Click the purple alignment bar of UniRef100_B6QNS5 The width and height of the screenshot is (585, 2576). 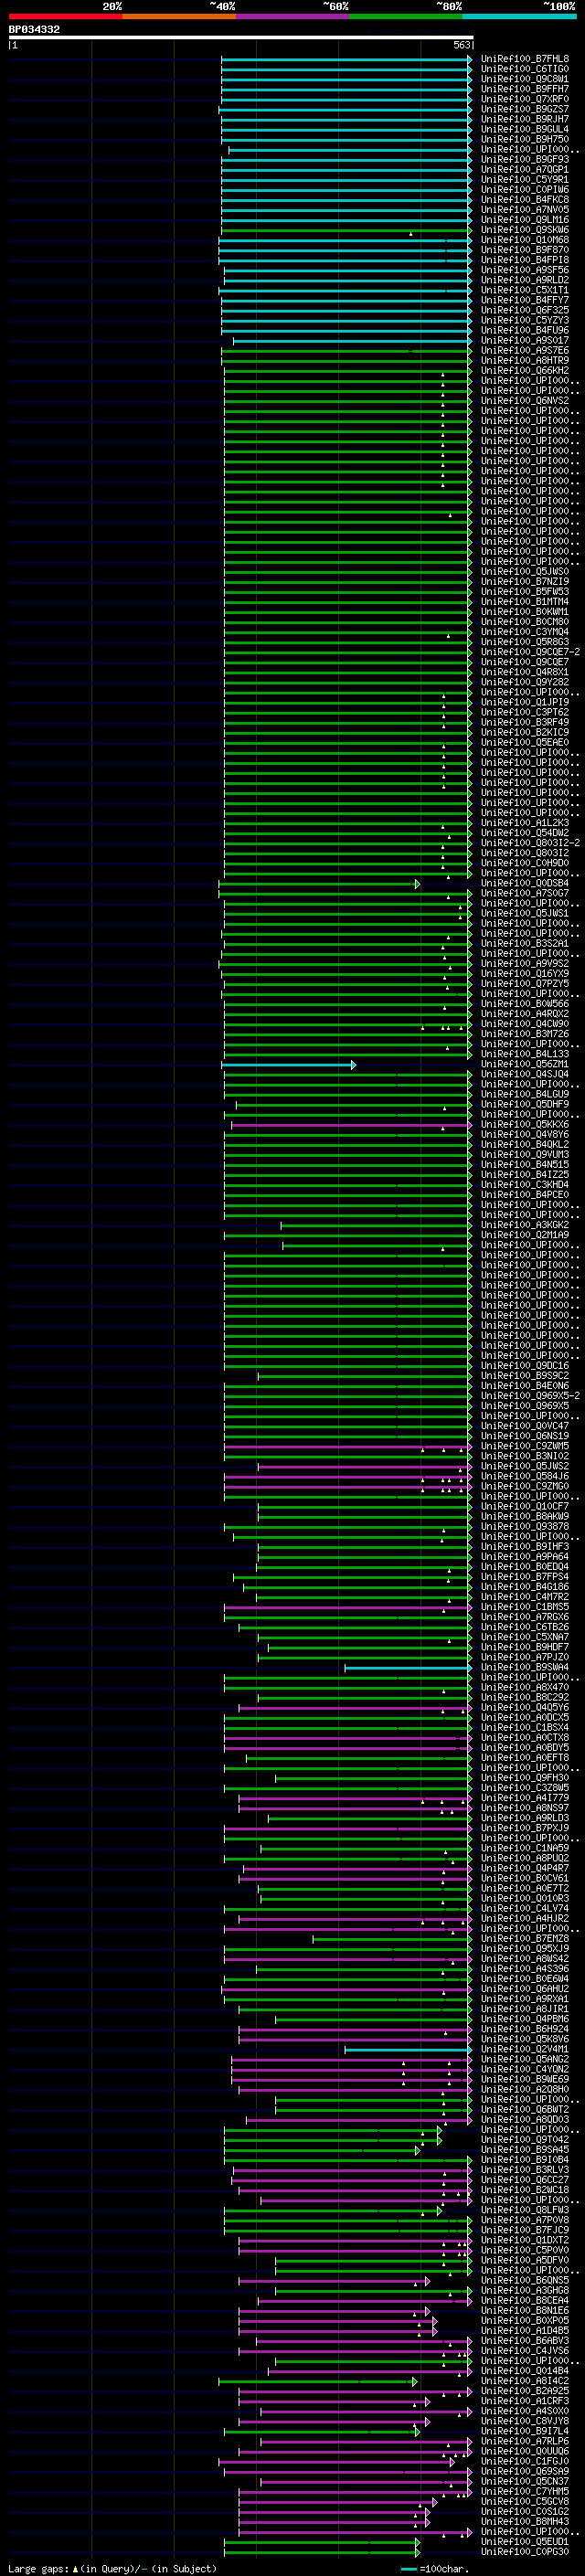point(334,2281)
